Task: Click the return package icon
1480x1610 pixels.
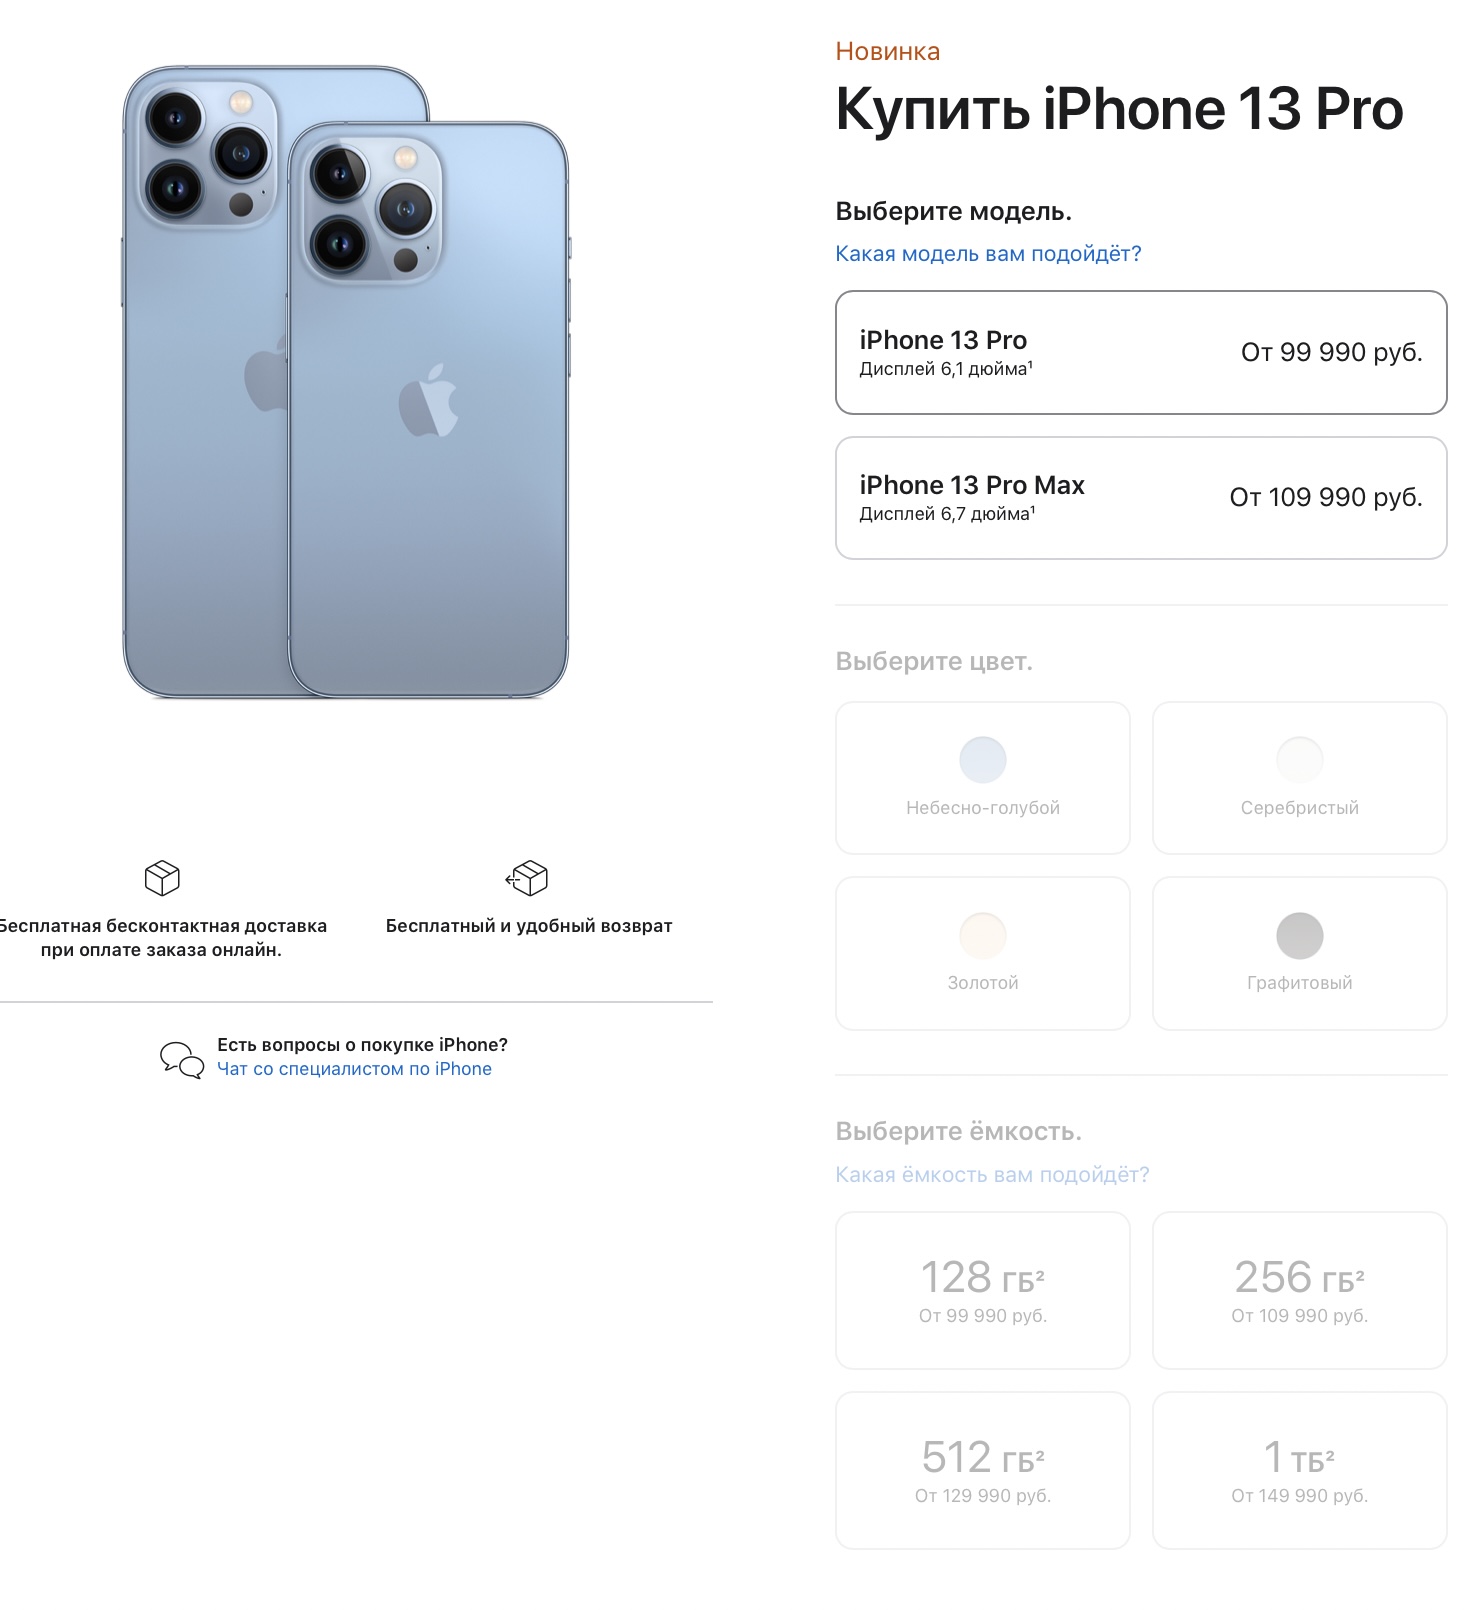Action: point(527,878)
